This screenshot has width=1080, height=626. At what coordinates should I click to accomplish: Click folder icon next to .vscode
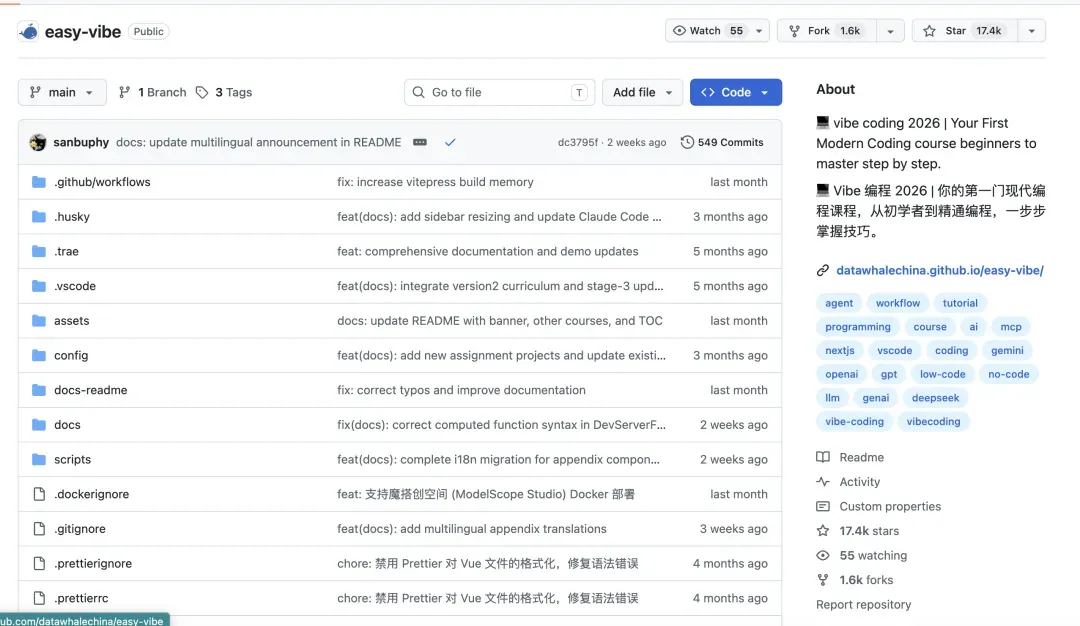(39, 286)
